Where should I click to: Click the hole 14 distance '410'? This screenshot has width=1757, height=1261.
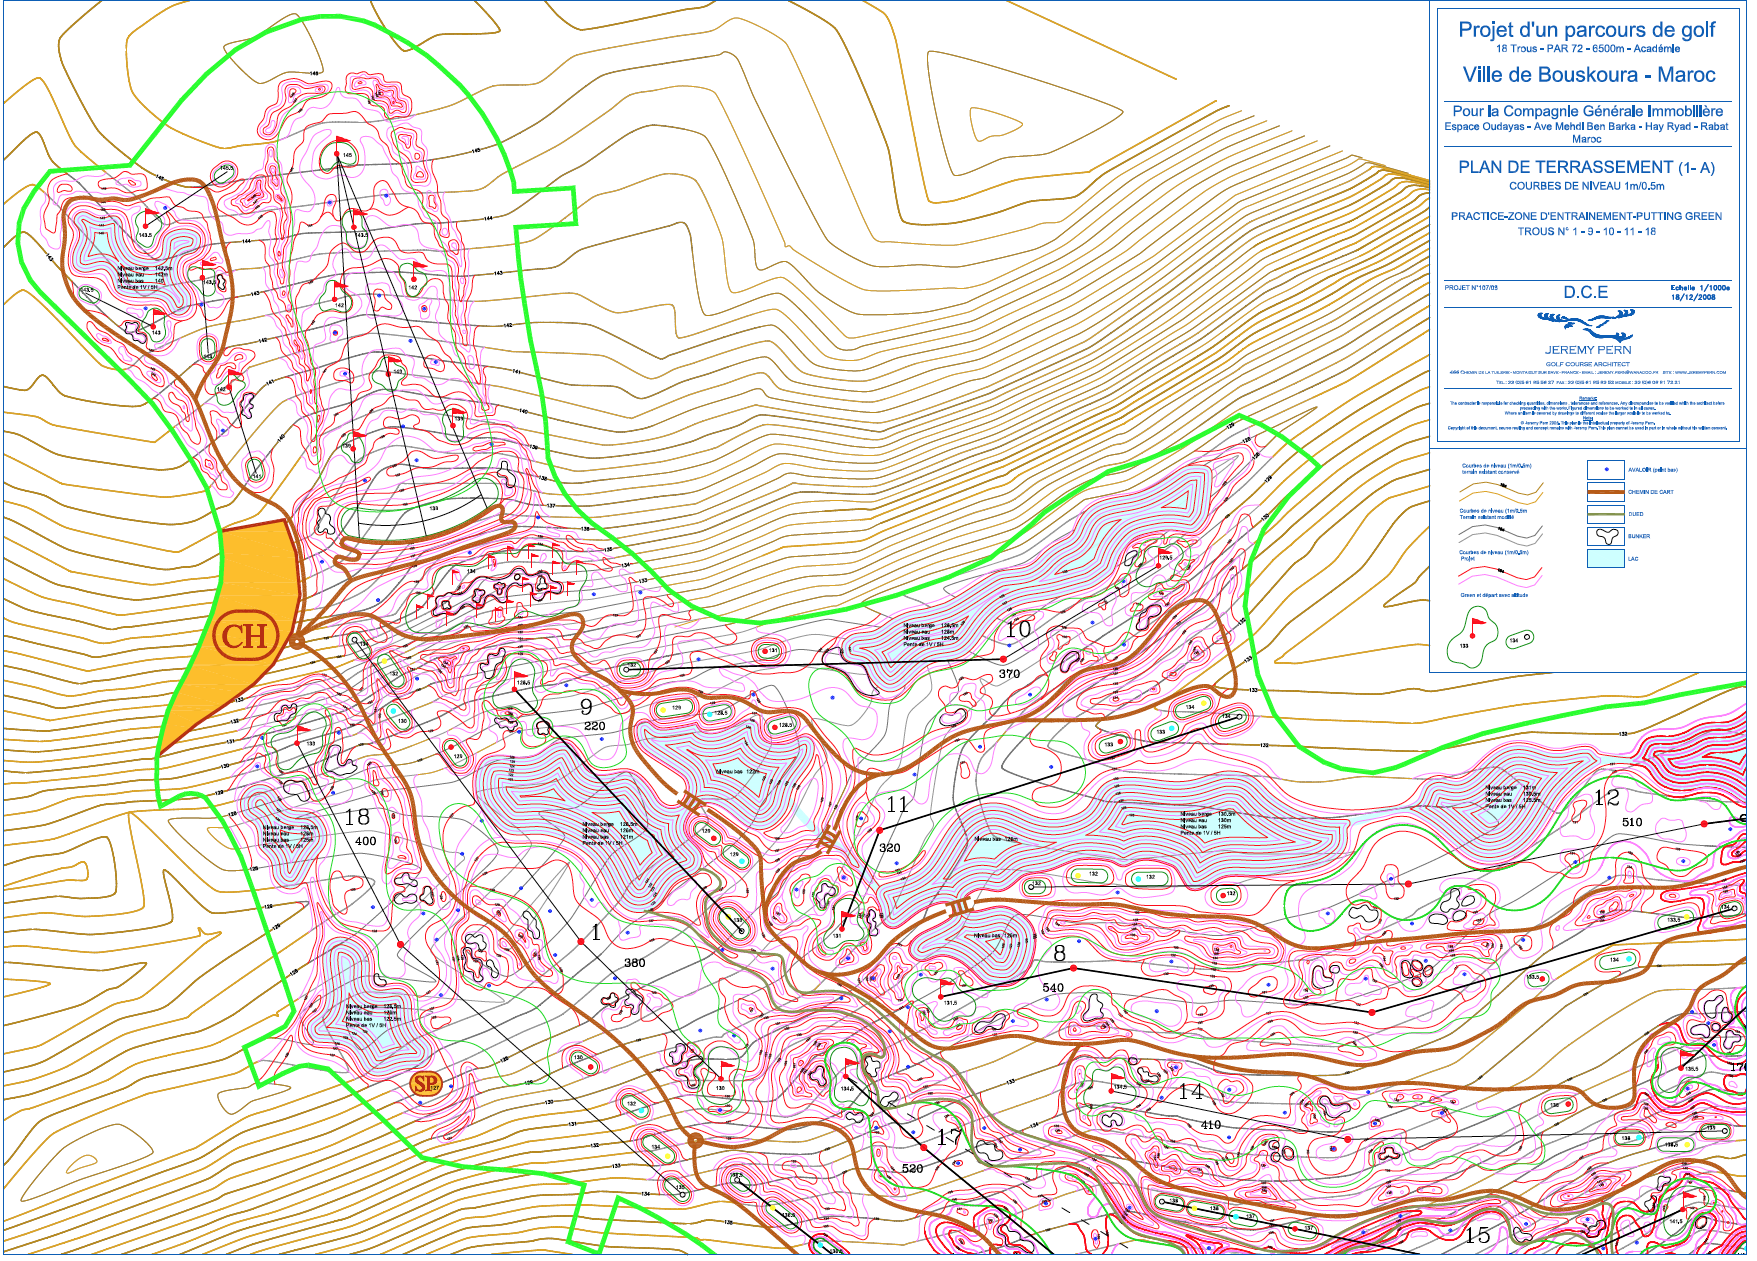point(1211,1125)
